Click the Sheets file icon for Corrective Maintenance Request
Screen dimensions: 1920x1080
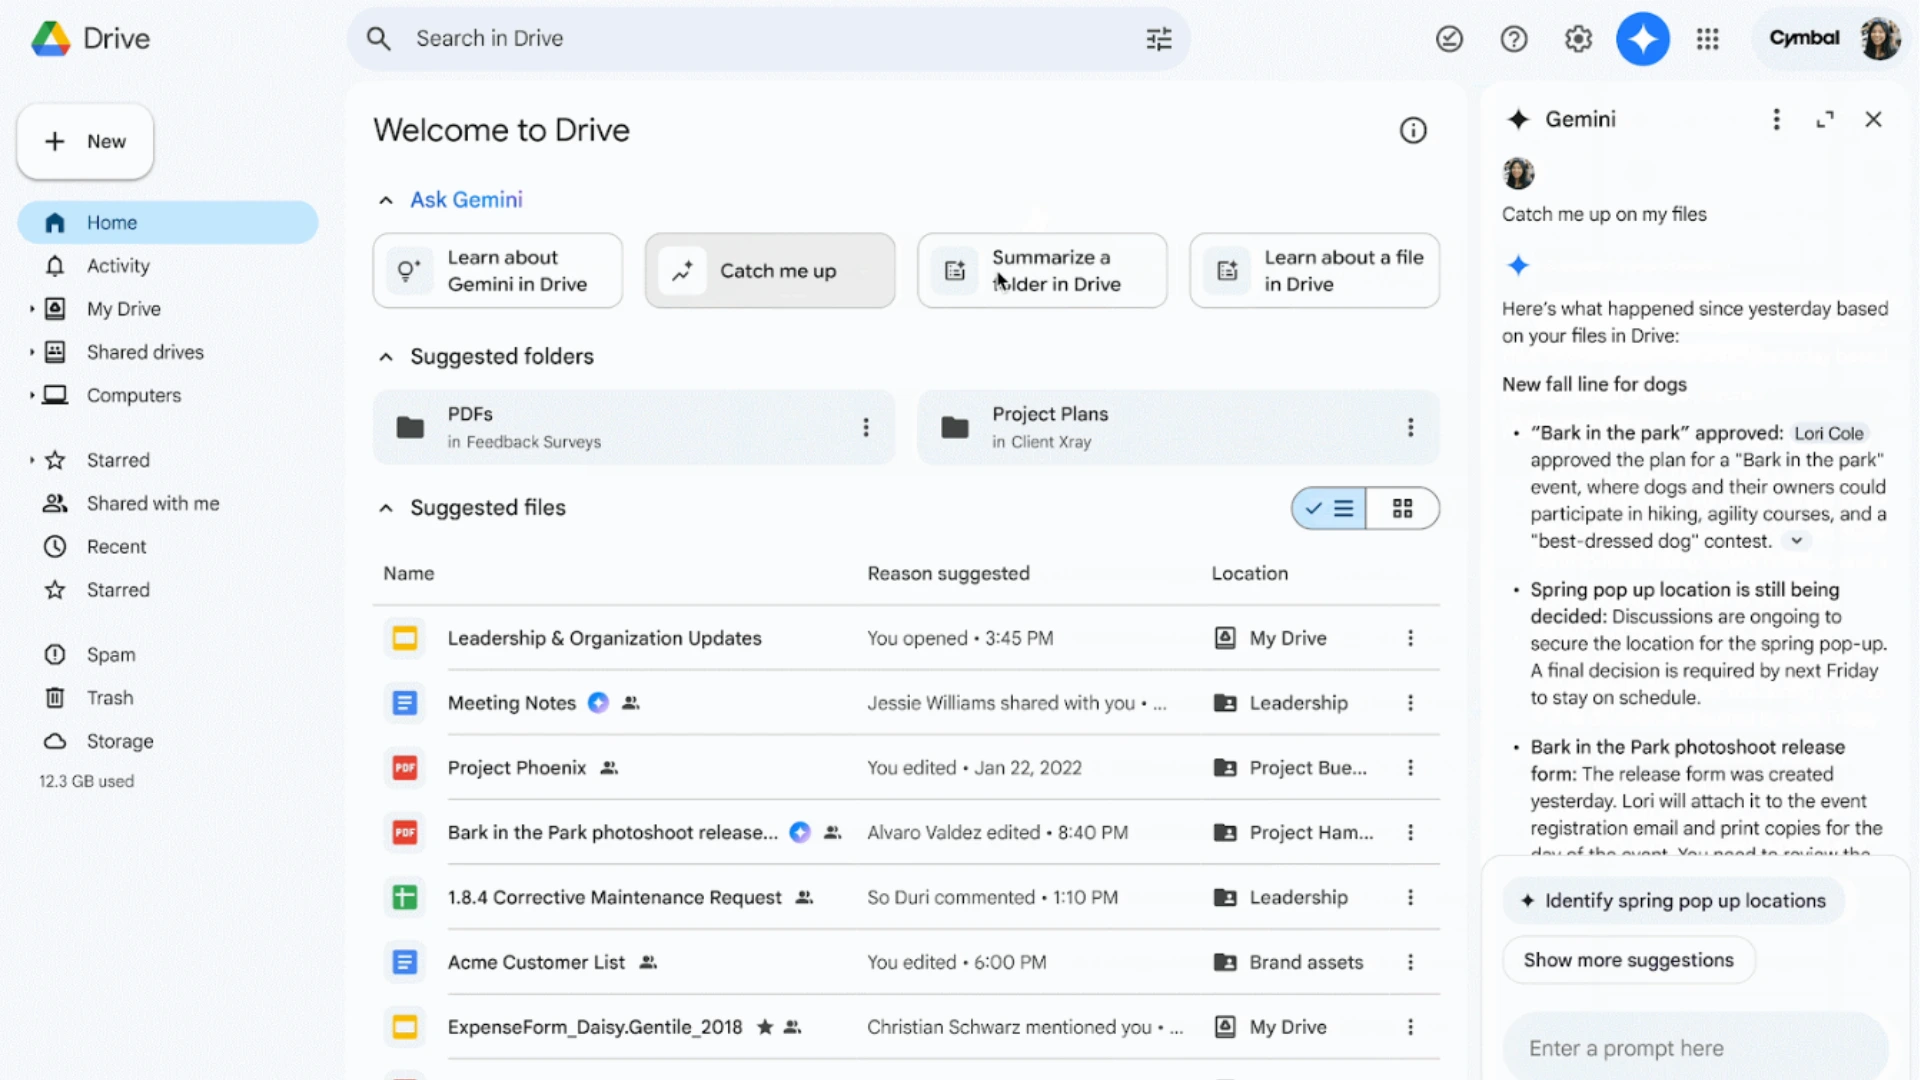tap(405, 898)
